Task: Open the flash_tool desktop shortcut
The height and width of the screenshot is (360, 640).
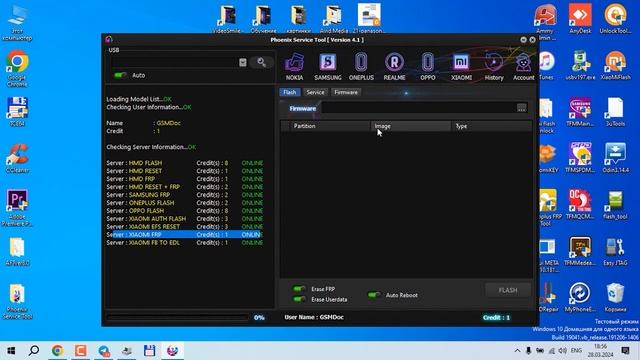Action: coord(615,204)
